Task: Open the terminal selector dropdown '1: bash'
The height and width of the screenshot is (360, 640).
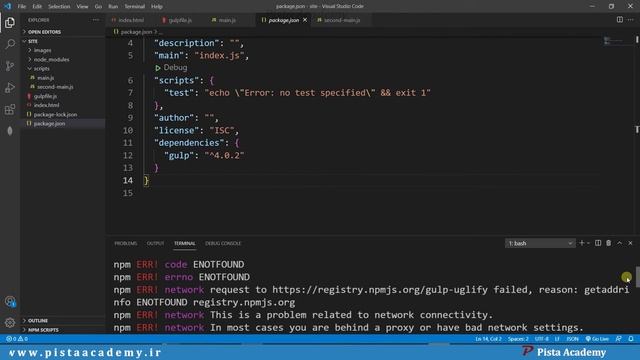Action: 540,243
